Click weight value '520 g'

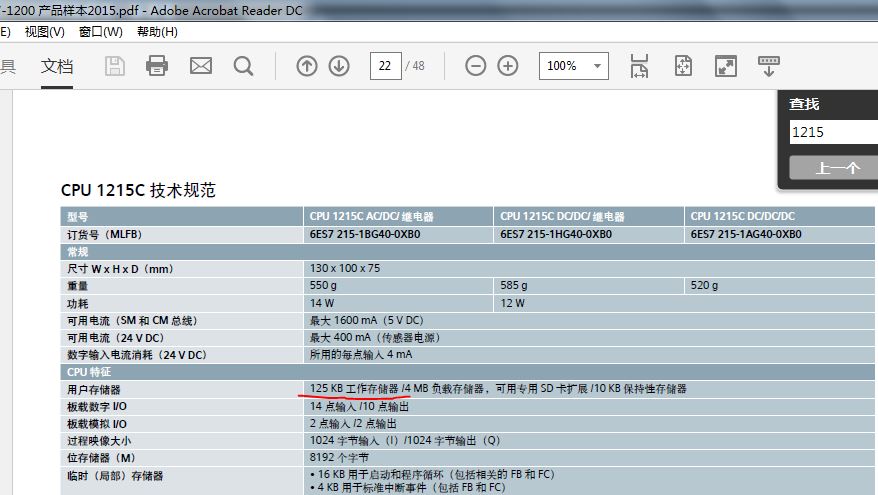tap(704, 286)
